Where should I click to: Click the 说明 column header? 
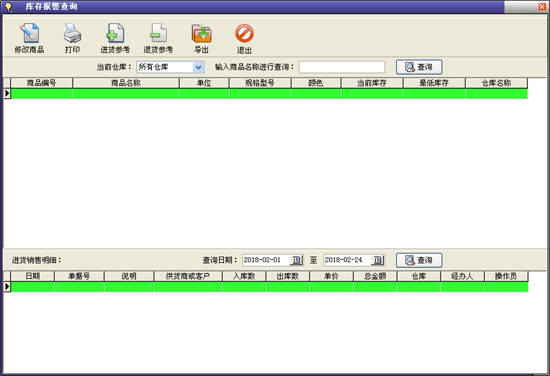[129, 276]
